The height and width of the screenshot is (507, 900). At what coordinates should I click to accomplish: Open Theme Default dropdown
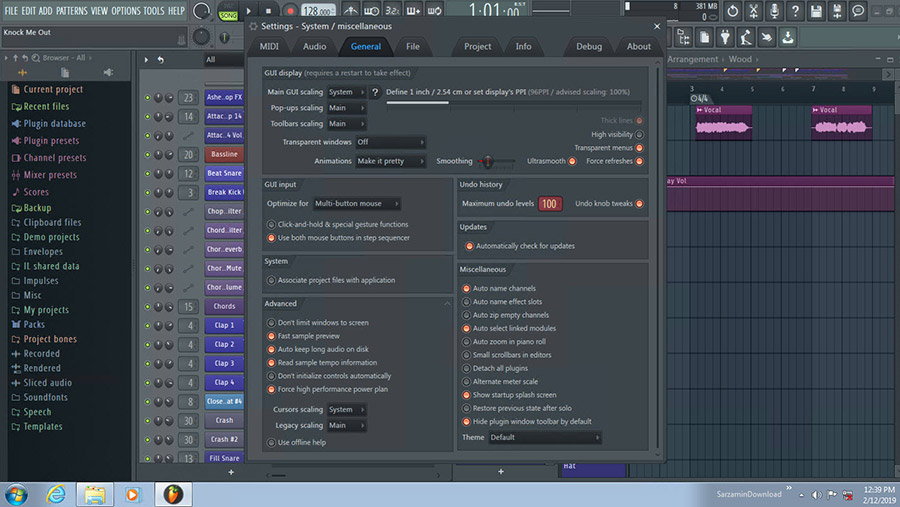click(545, 438)
